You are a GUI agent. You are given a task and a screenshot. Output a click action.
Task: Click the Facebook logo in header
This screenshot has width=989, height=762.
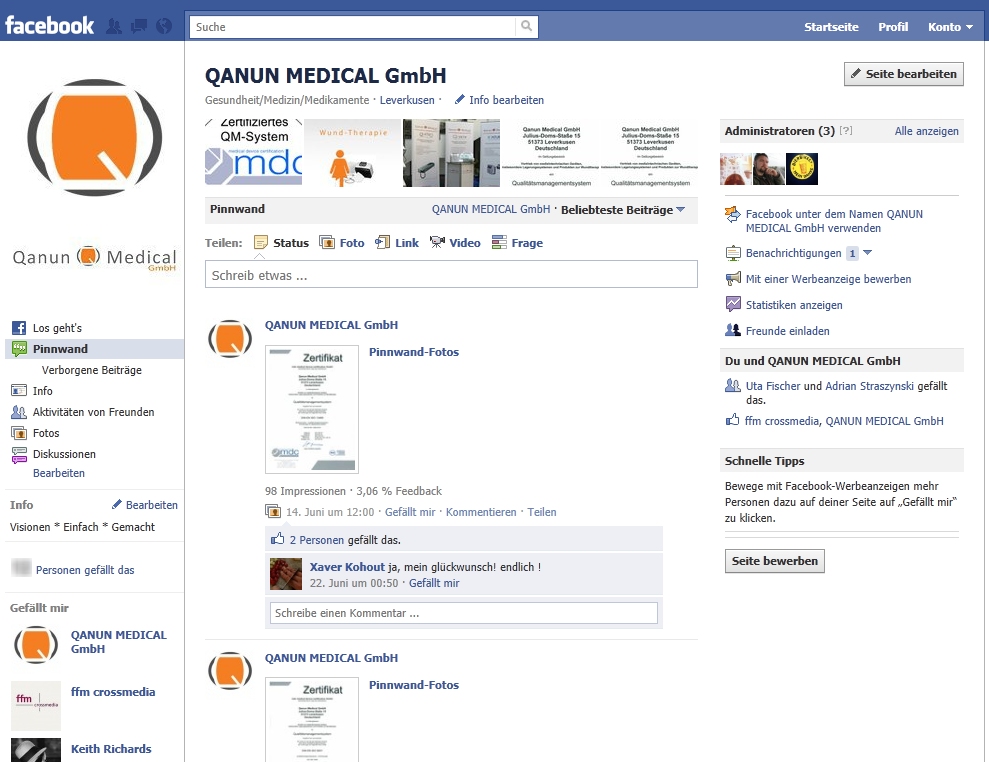pos(49,26)
